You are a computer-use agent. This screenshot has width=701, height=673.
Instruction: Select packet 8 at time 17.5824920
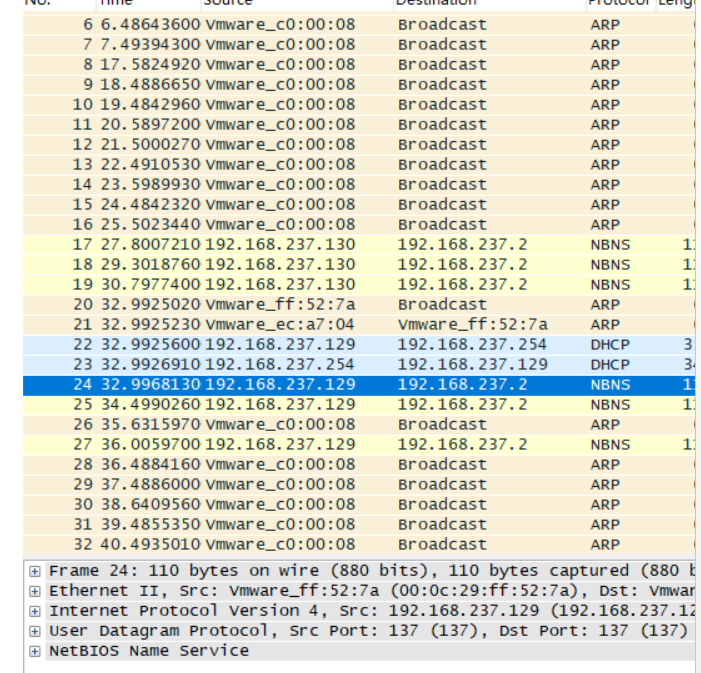coord(359,64)
